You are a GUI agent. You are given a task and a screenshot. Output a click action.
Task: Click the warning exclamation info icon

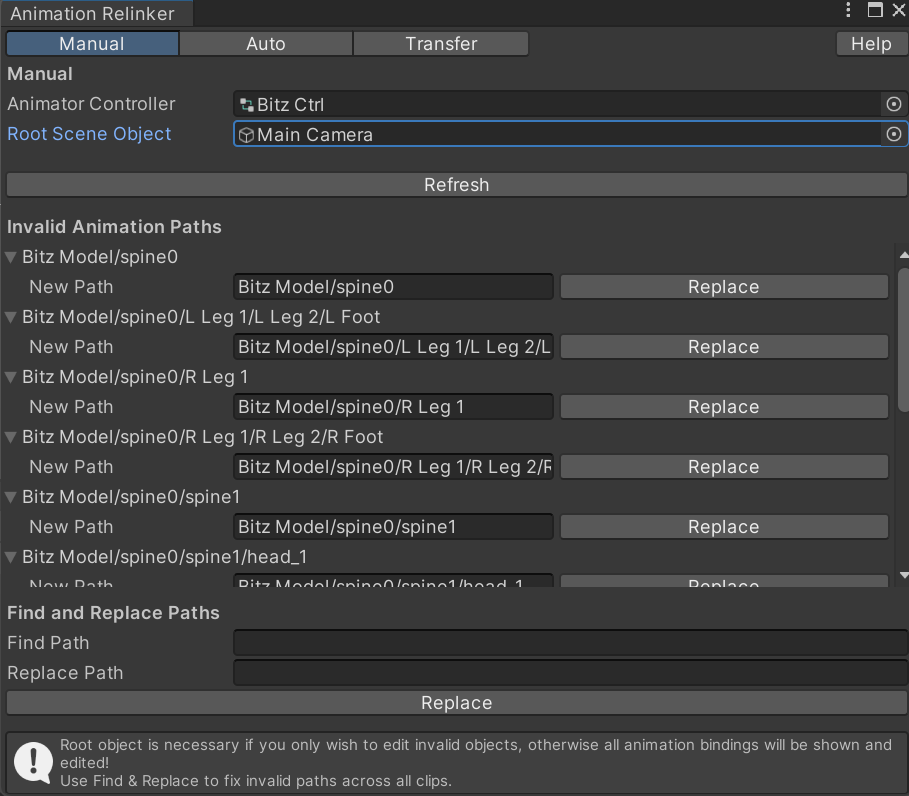click(x=33, y=762)
